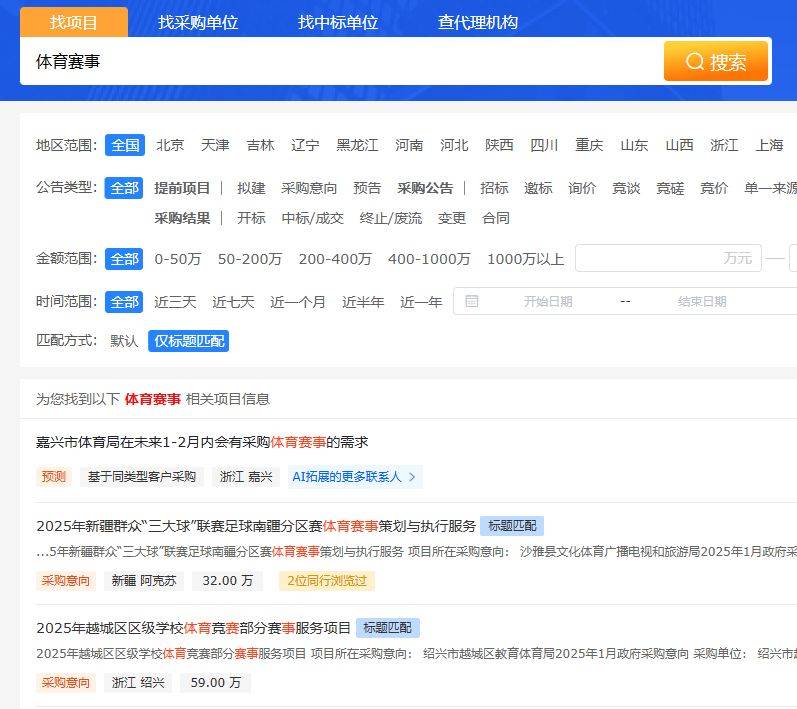The height and width of the screenshot is (709, 797).
Task: Click the magnifier icon in search button
Action: (x=694, y=61)
